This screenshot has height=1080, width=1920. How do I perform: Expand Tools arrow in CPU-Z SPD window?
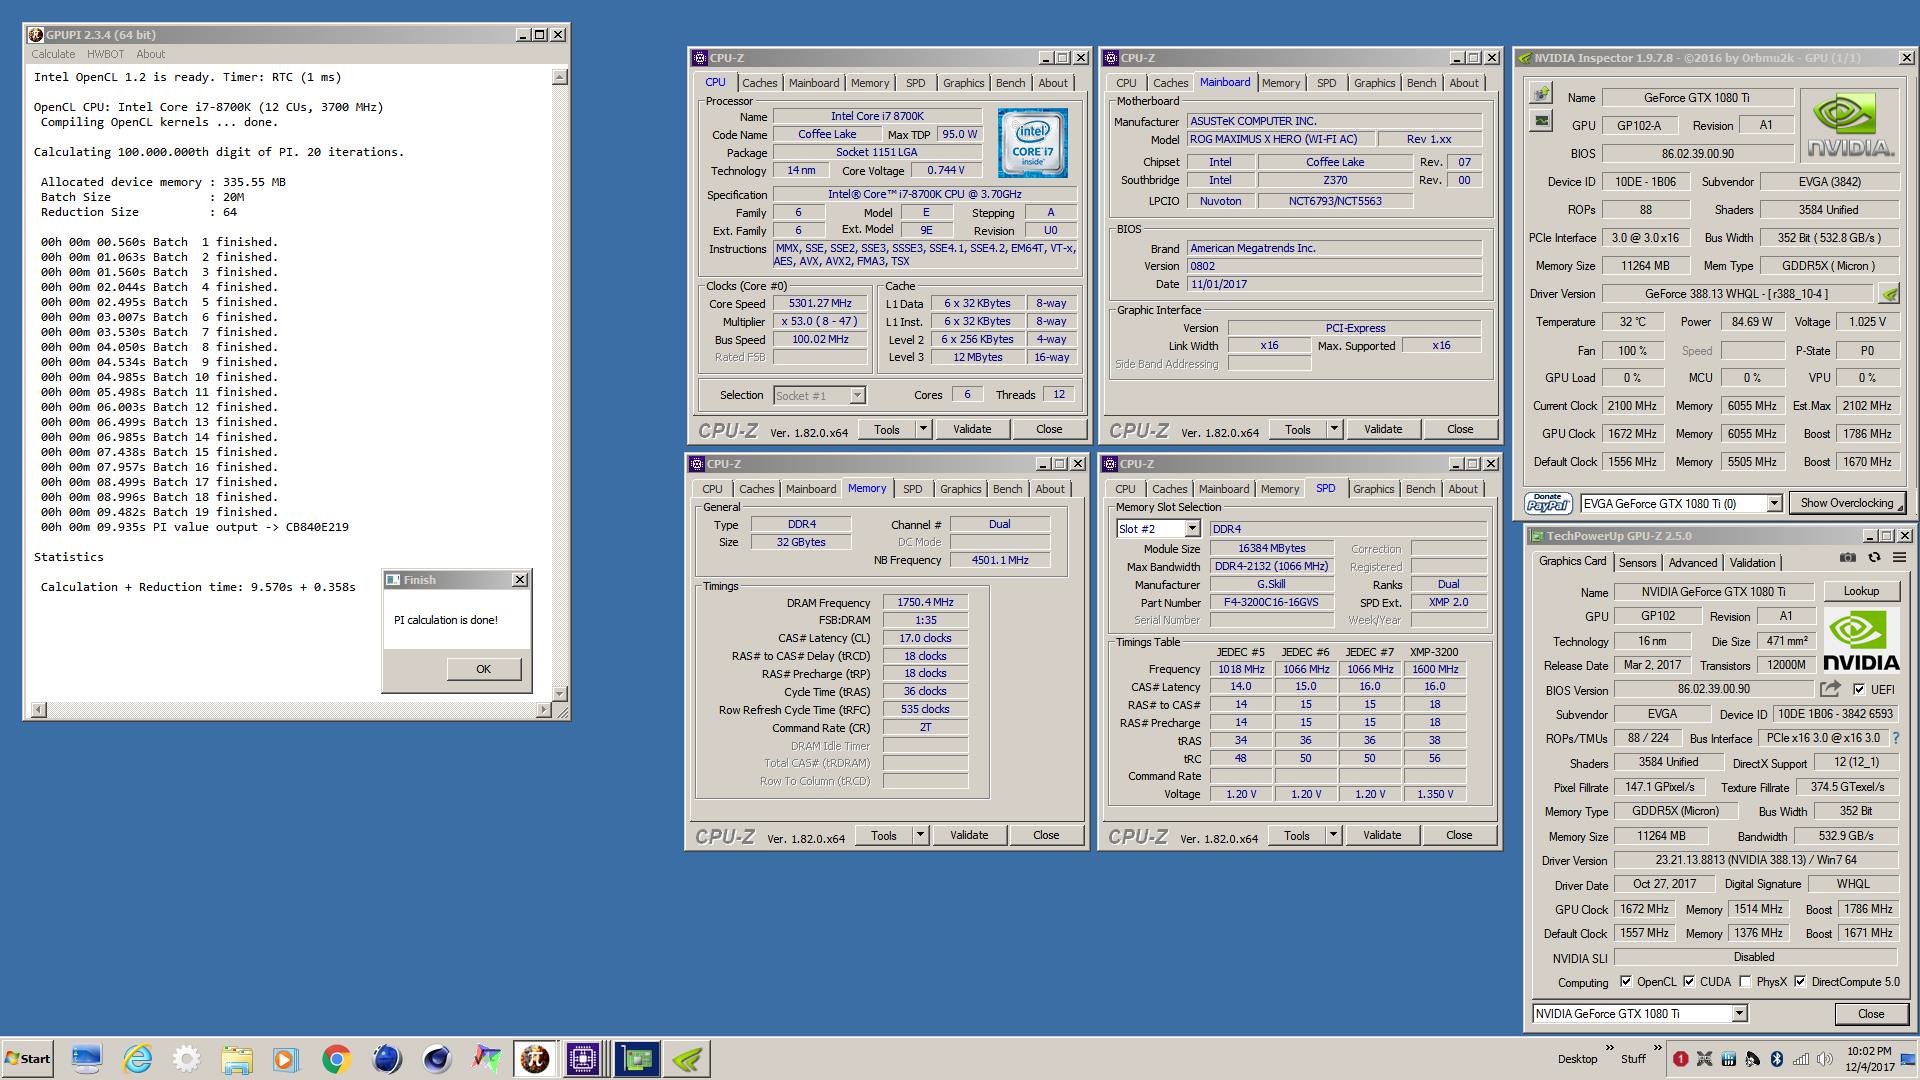click(1333, 835)
